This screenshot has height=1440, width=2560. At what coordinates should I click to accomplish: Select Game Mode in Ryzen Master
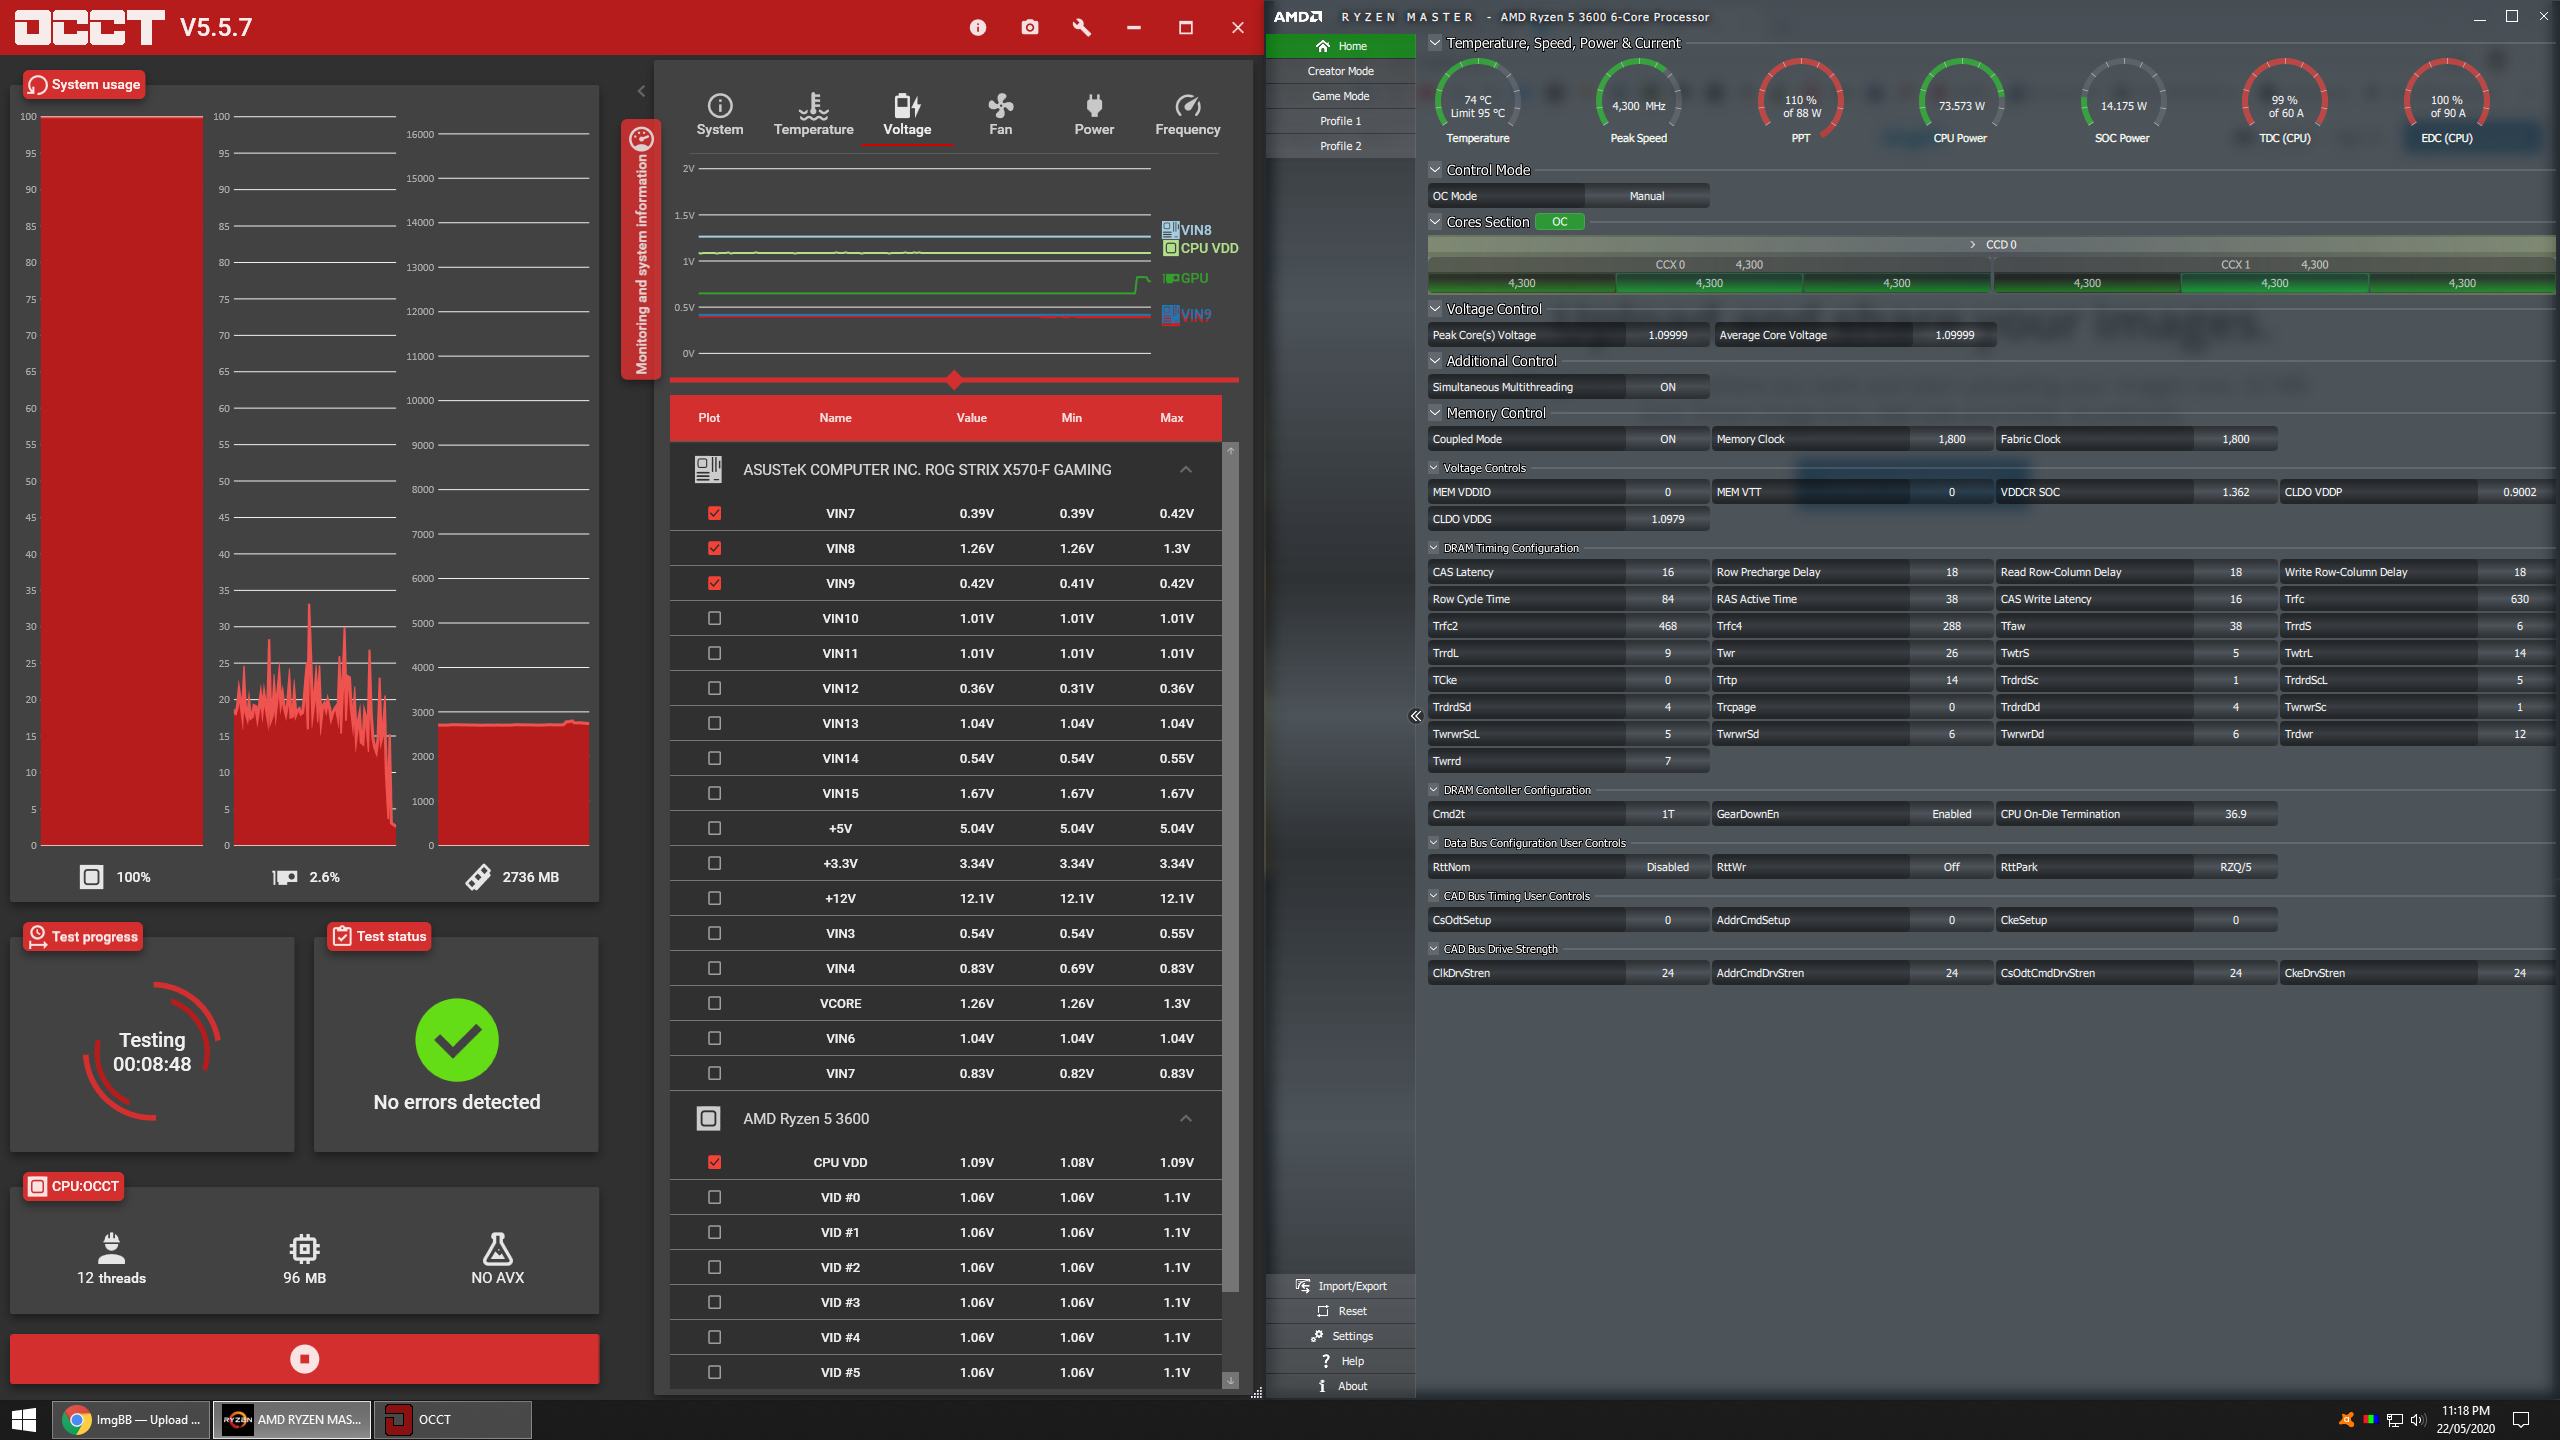point(1341,96)
